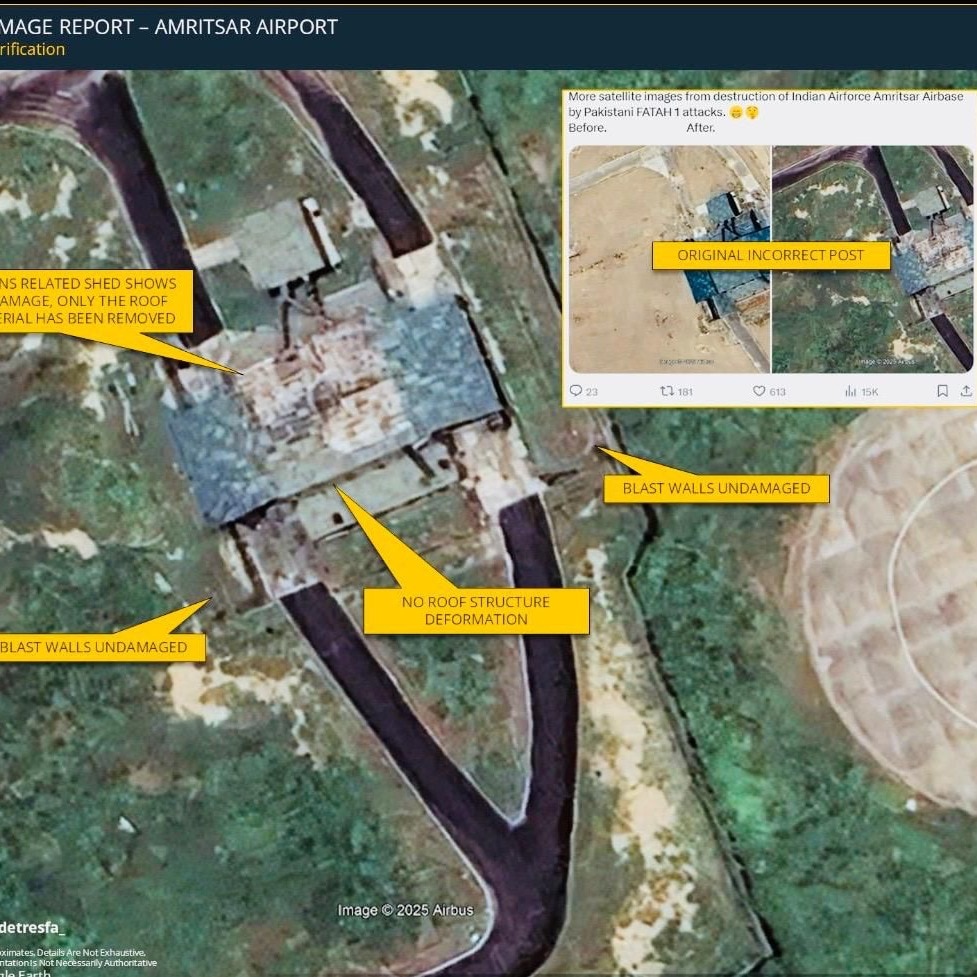Click the 'ORIGINAL INCORRECT POST' banner
Viewport: 977px width, 977px height.
point(771,255)
